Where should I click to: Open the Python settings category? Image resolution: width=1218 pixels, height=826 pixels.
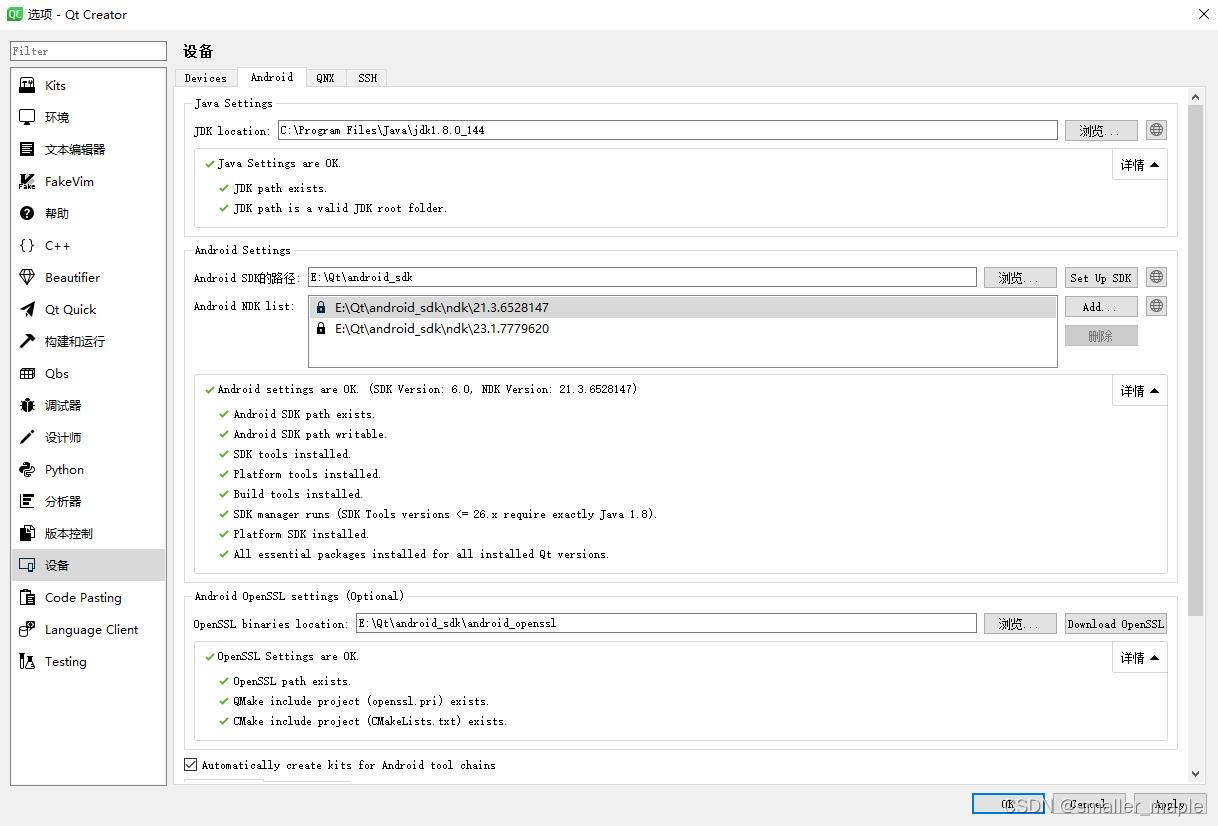tap(88, 469)
